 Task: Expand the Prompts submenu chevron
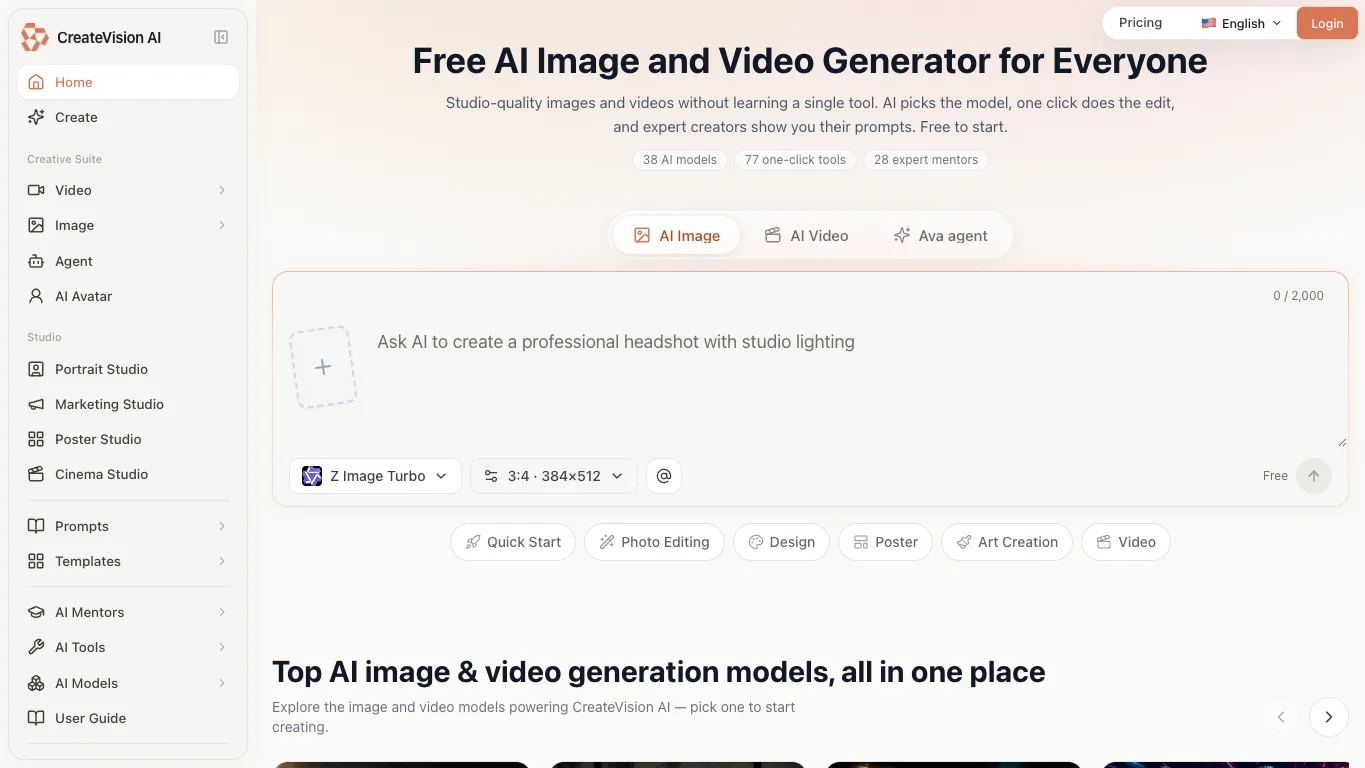pyautogui.click(x=222, y=526)
